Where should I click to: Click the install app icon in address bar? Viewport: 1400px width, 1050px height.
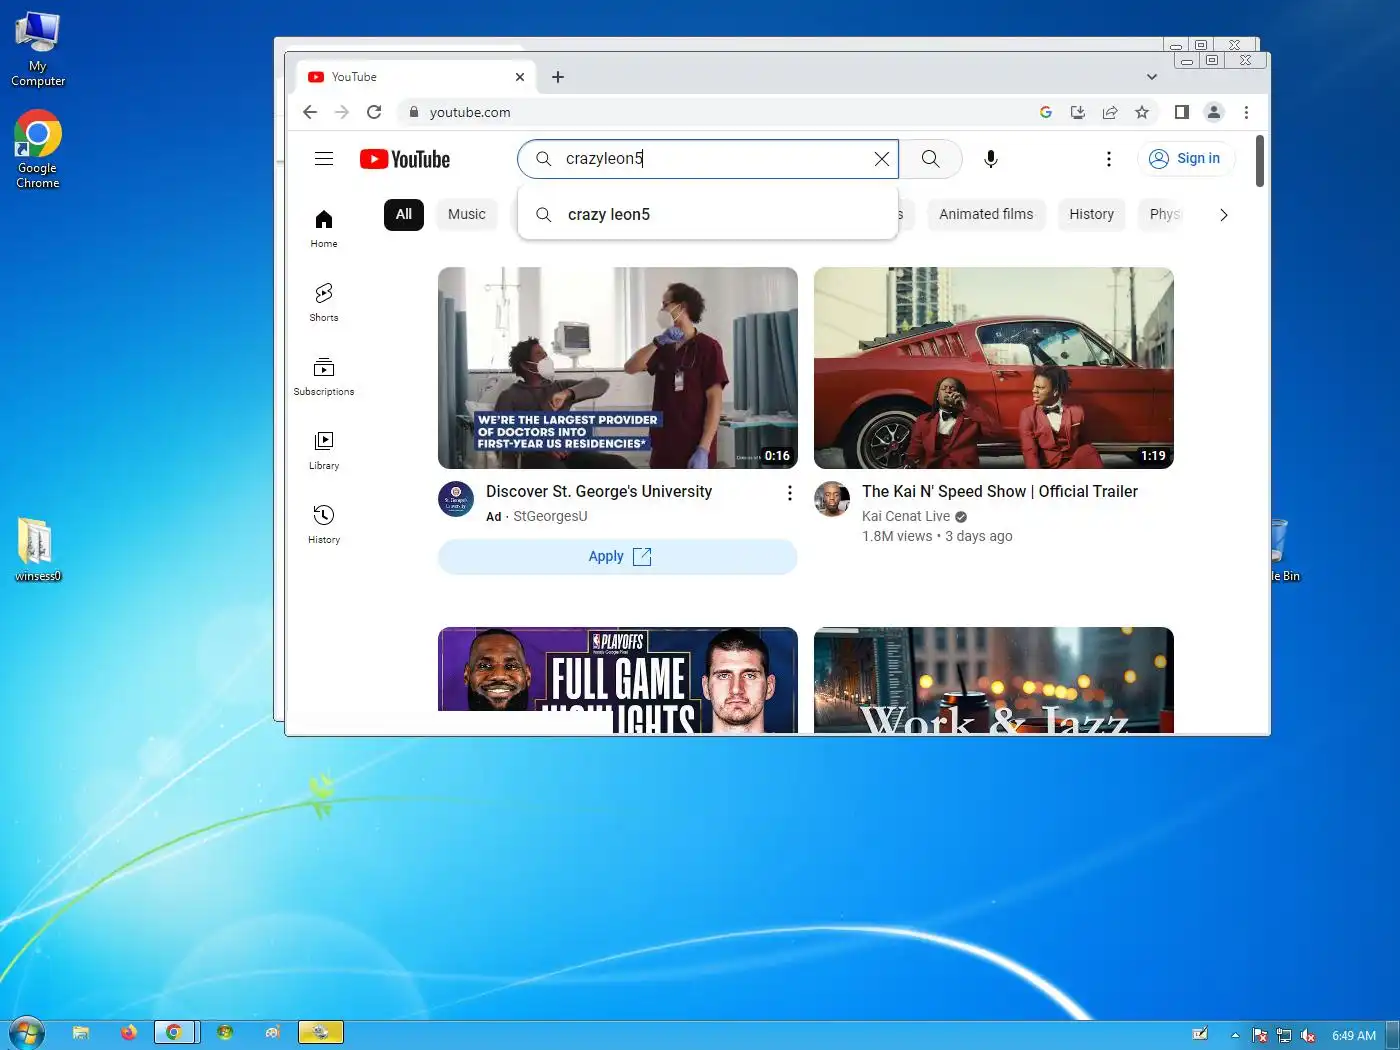coord(1078,112)
